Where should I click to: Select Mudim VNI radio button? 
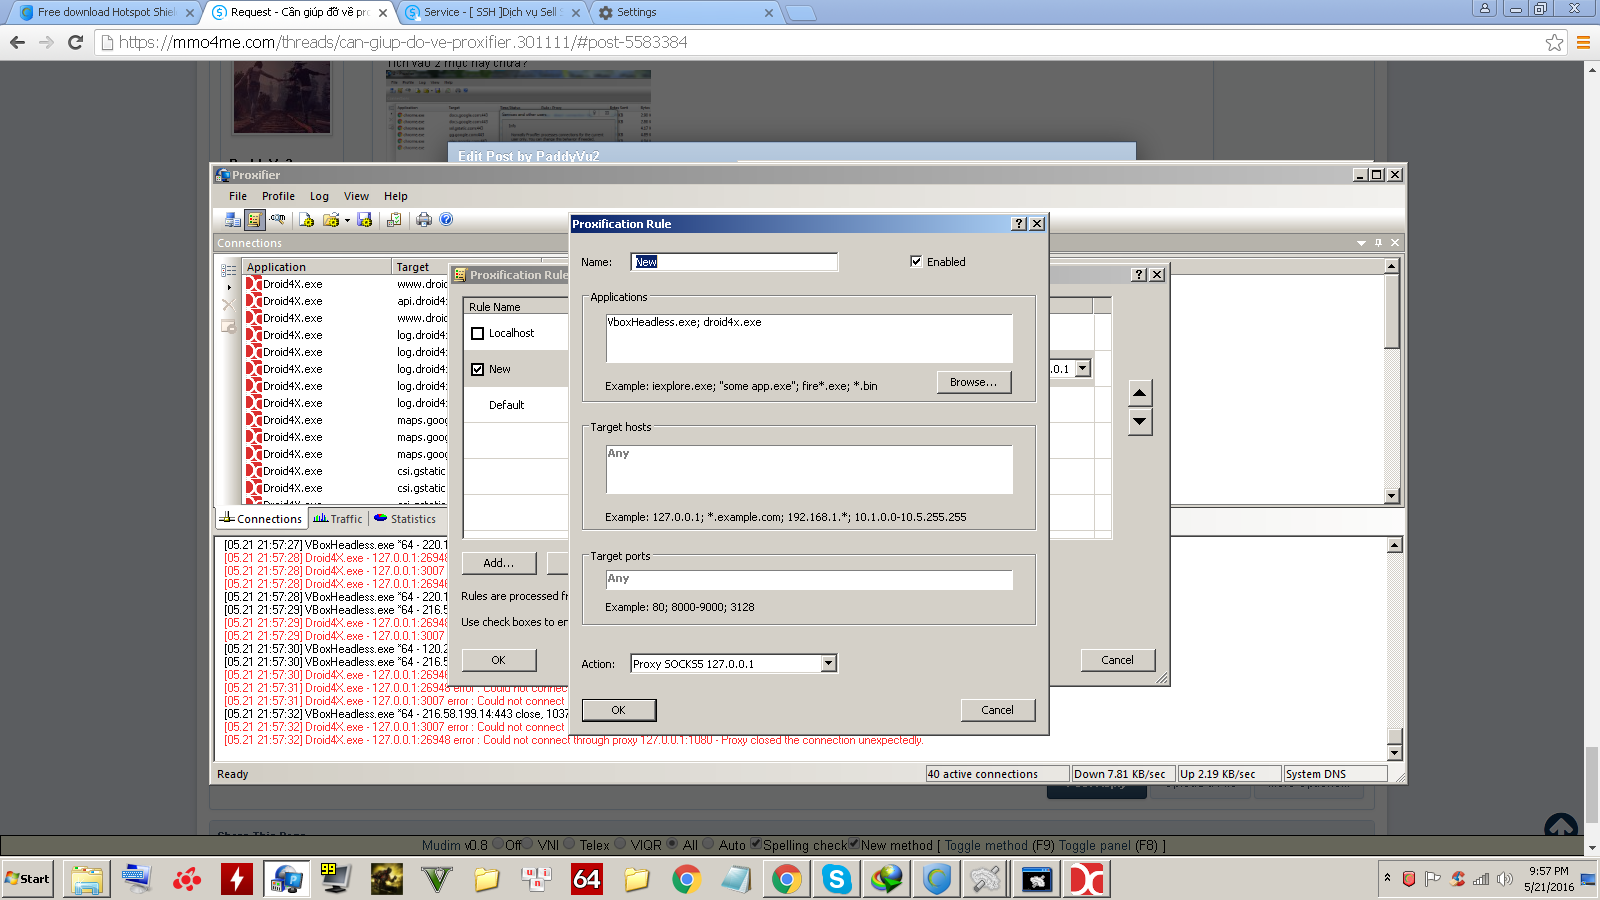[x=529, y=844]
